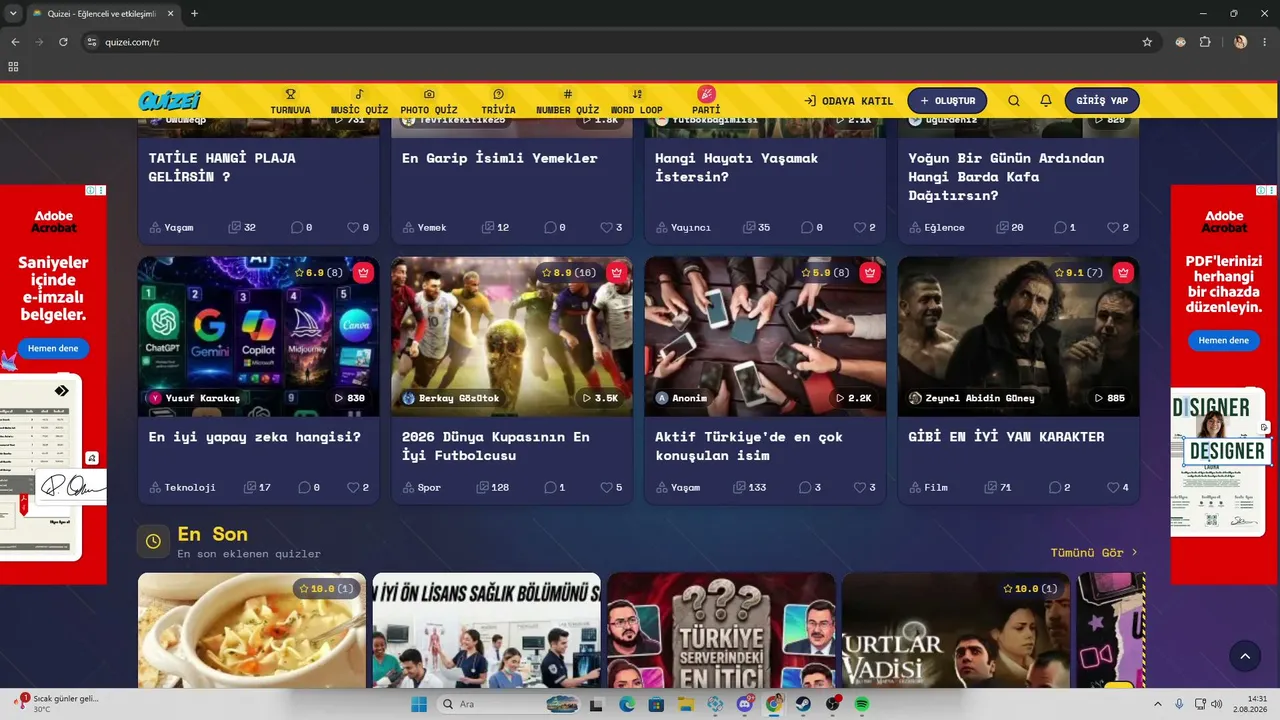Open the Chrome tab search dropdown
The height and width of the screenshot is (720, 1280).
pyautogui.click(x=13, y=13)
